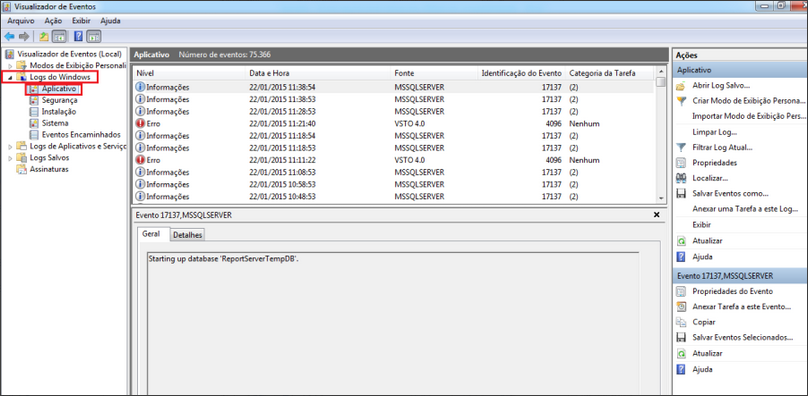Click the Anexar Tarefa a este Evento icon
The width and height of the screenshot is (808, 396).
[x=681, y=307]
